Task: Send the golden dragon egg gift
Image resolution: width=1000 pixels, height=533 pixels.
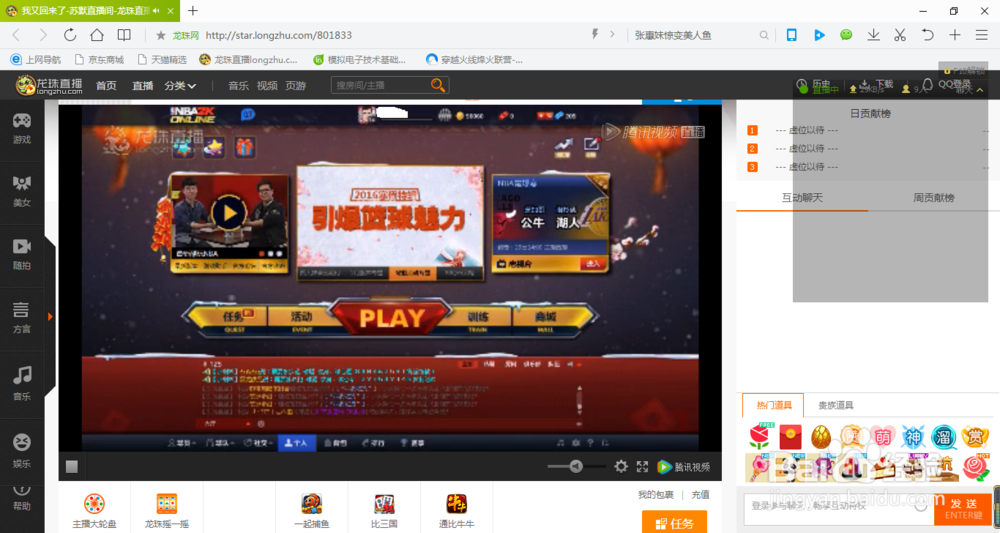Action: click(821, 437)
